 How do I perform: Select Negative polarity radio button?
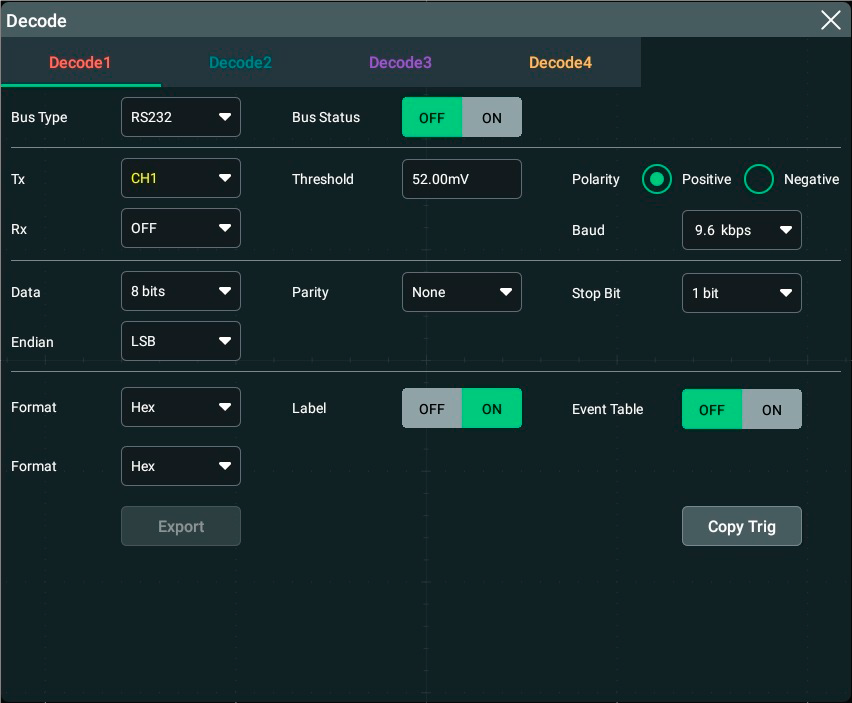pyautogui.click(x=760, y=180)
